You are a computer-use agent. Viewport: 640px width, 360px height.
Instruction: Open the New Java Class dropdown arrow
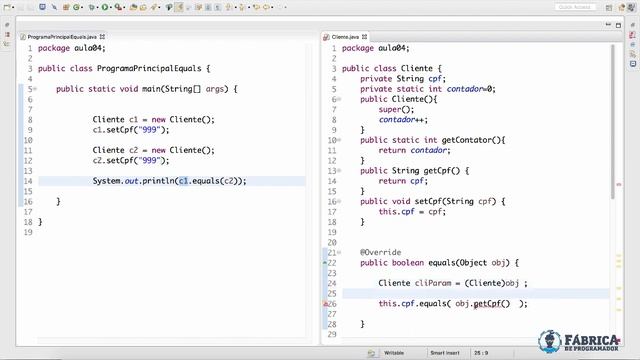82,7
